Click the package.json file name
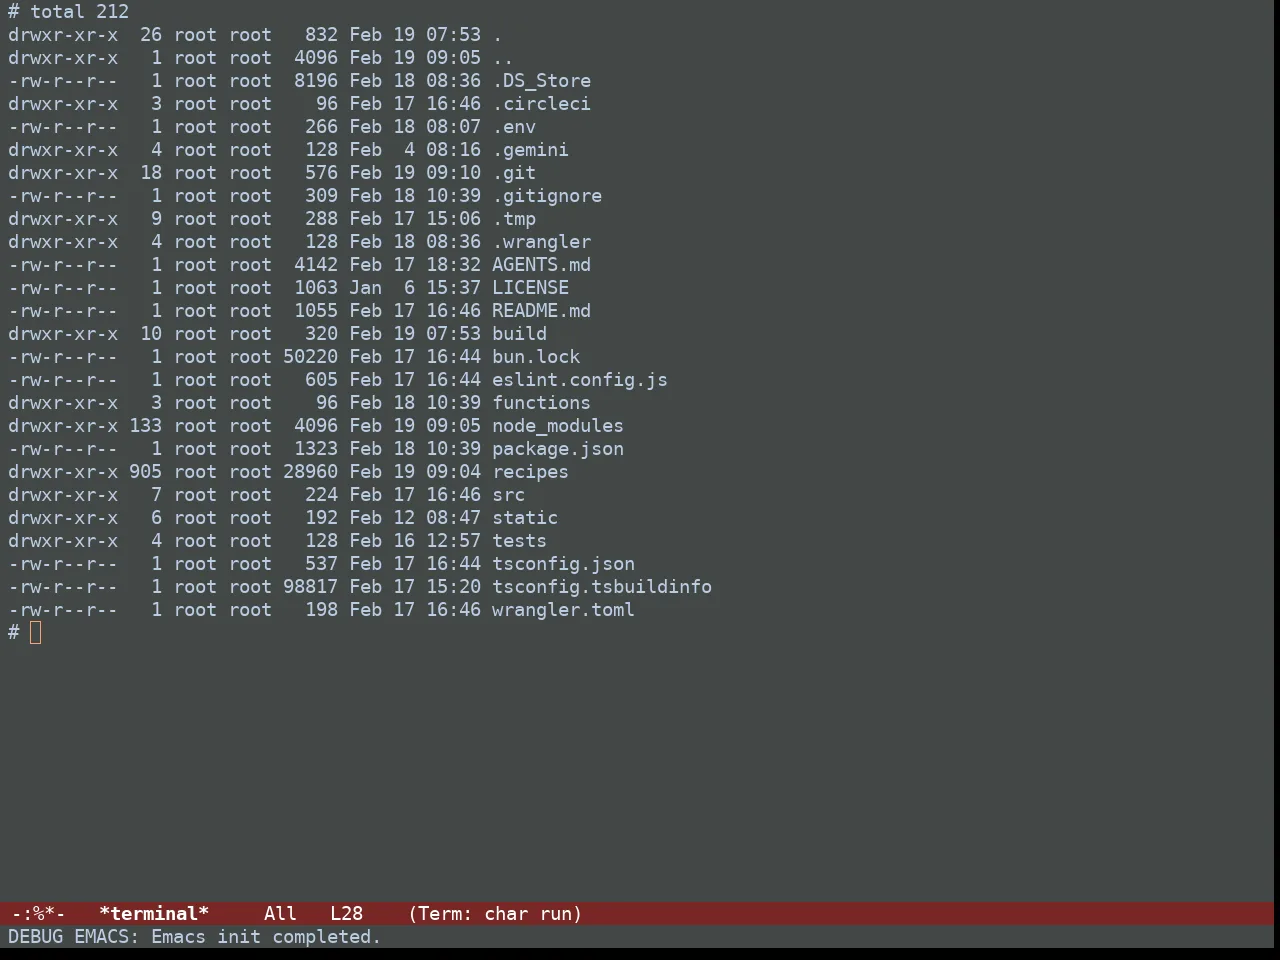The image size is (1280, 960). 557,448
